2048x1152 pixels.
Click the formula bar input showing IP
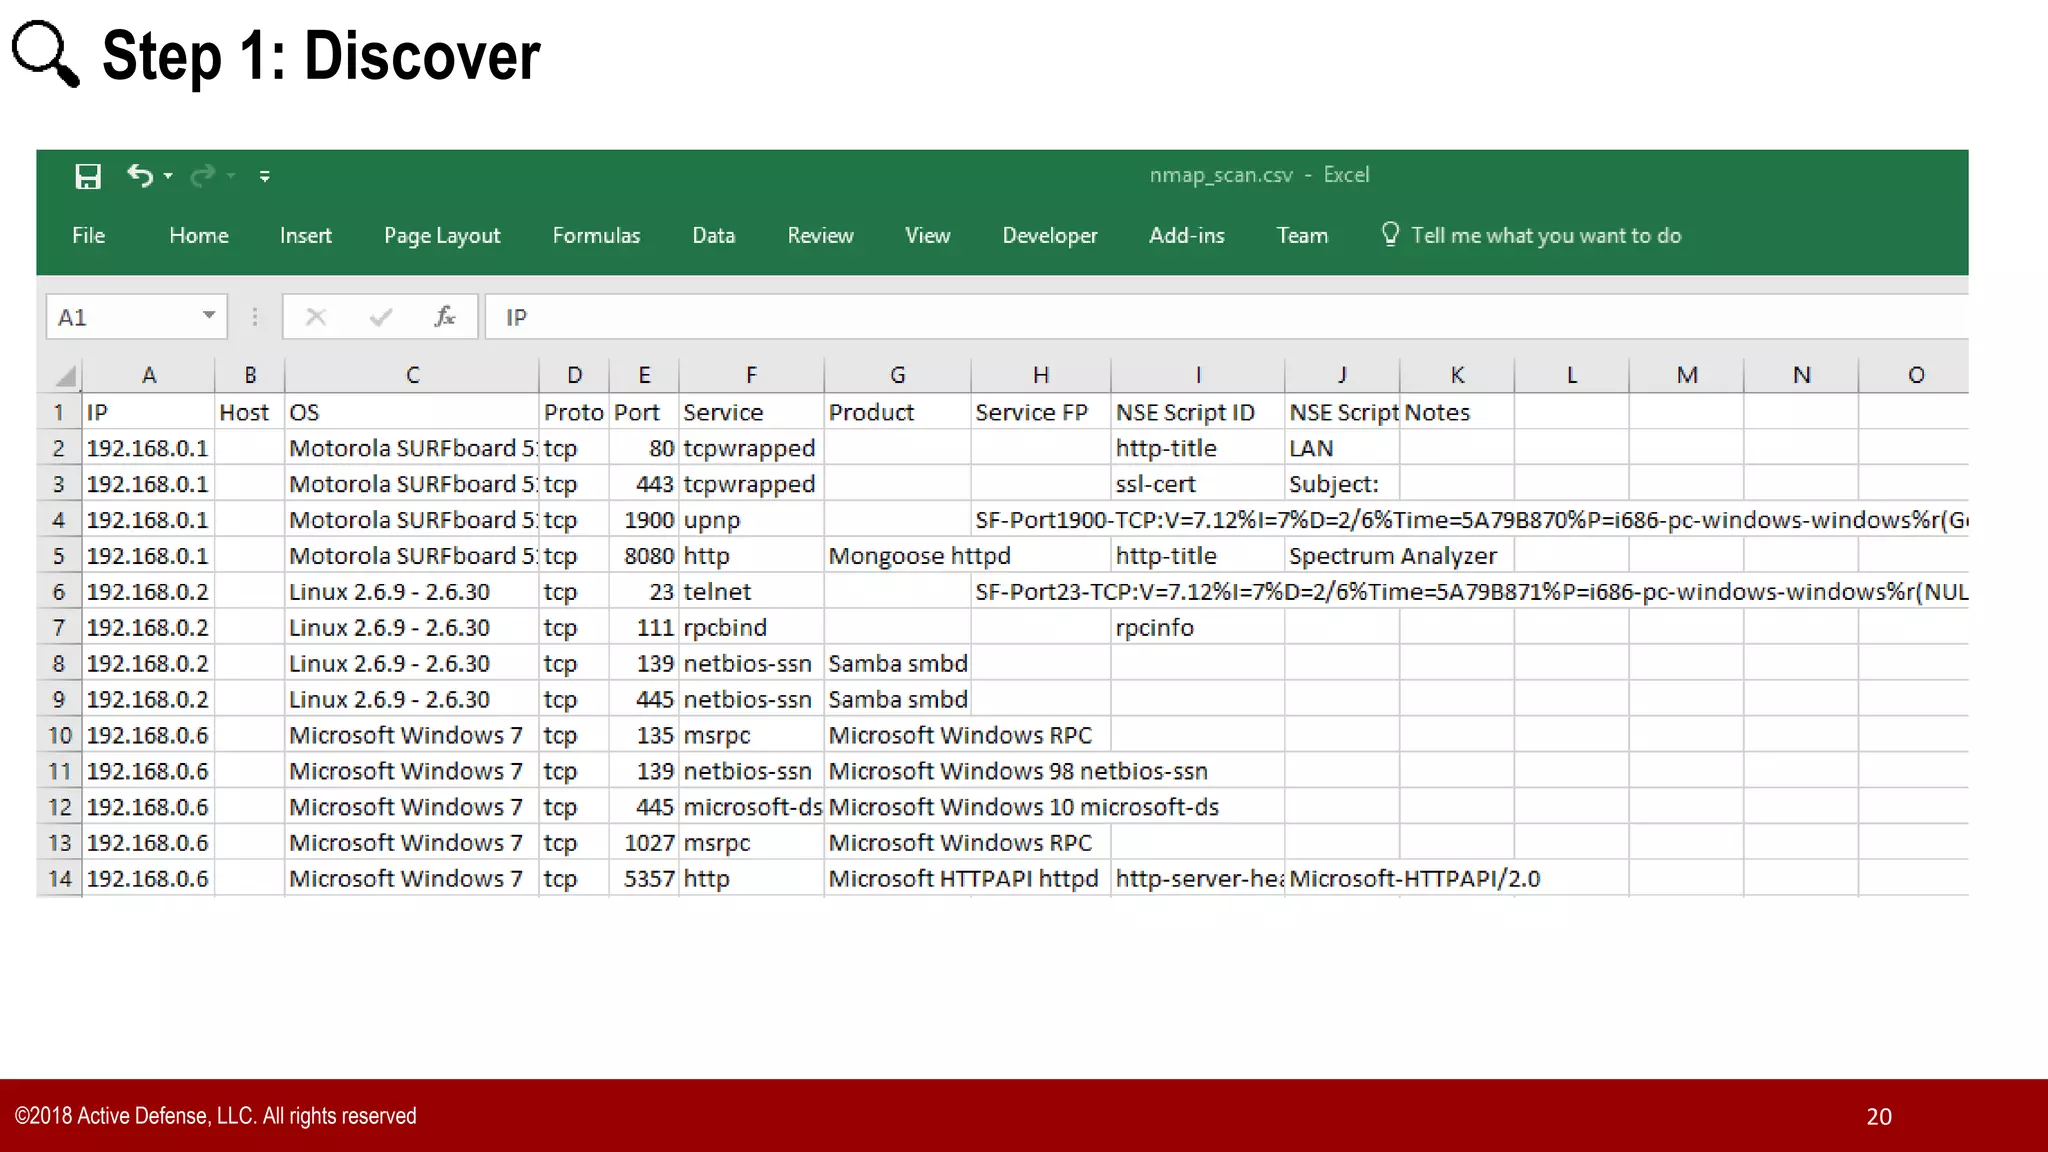pyautogui.click(x=1200, y=317)
